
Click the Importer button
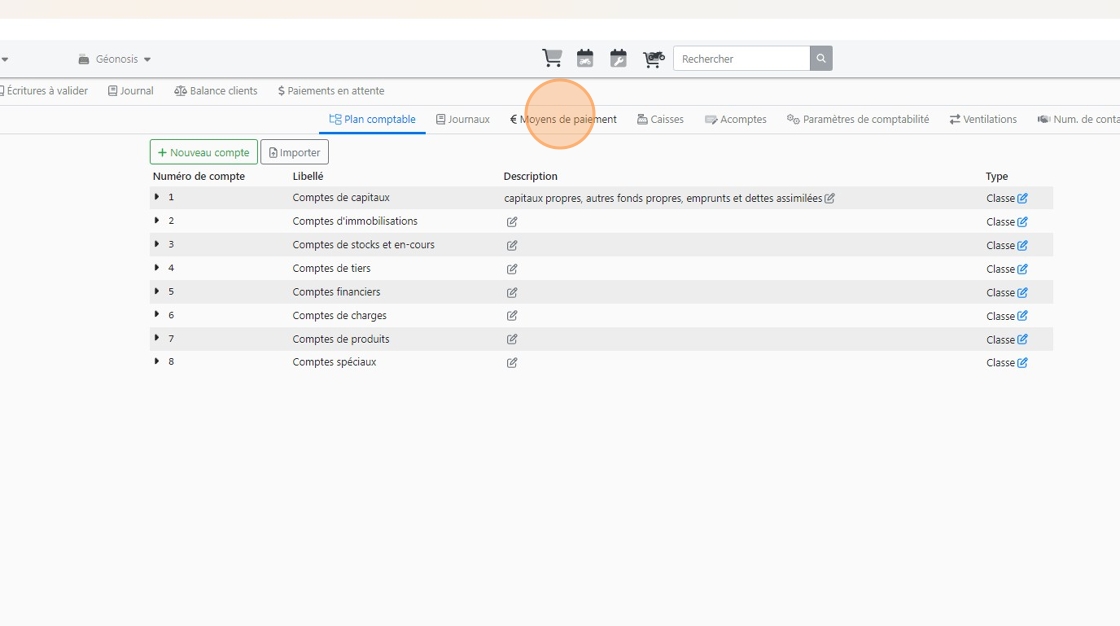(294, 152)
